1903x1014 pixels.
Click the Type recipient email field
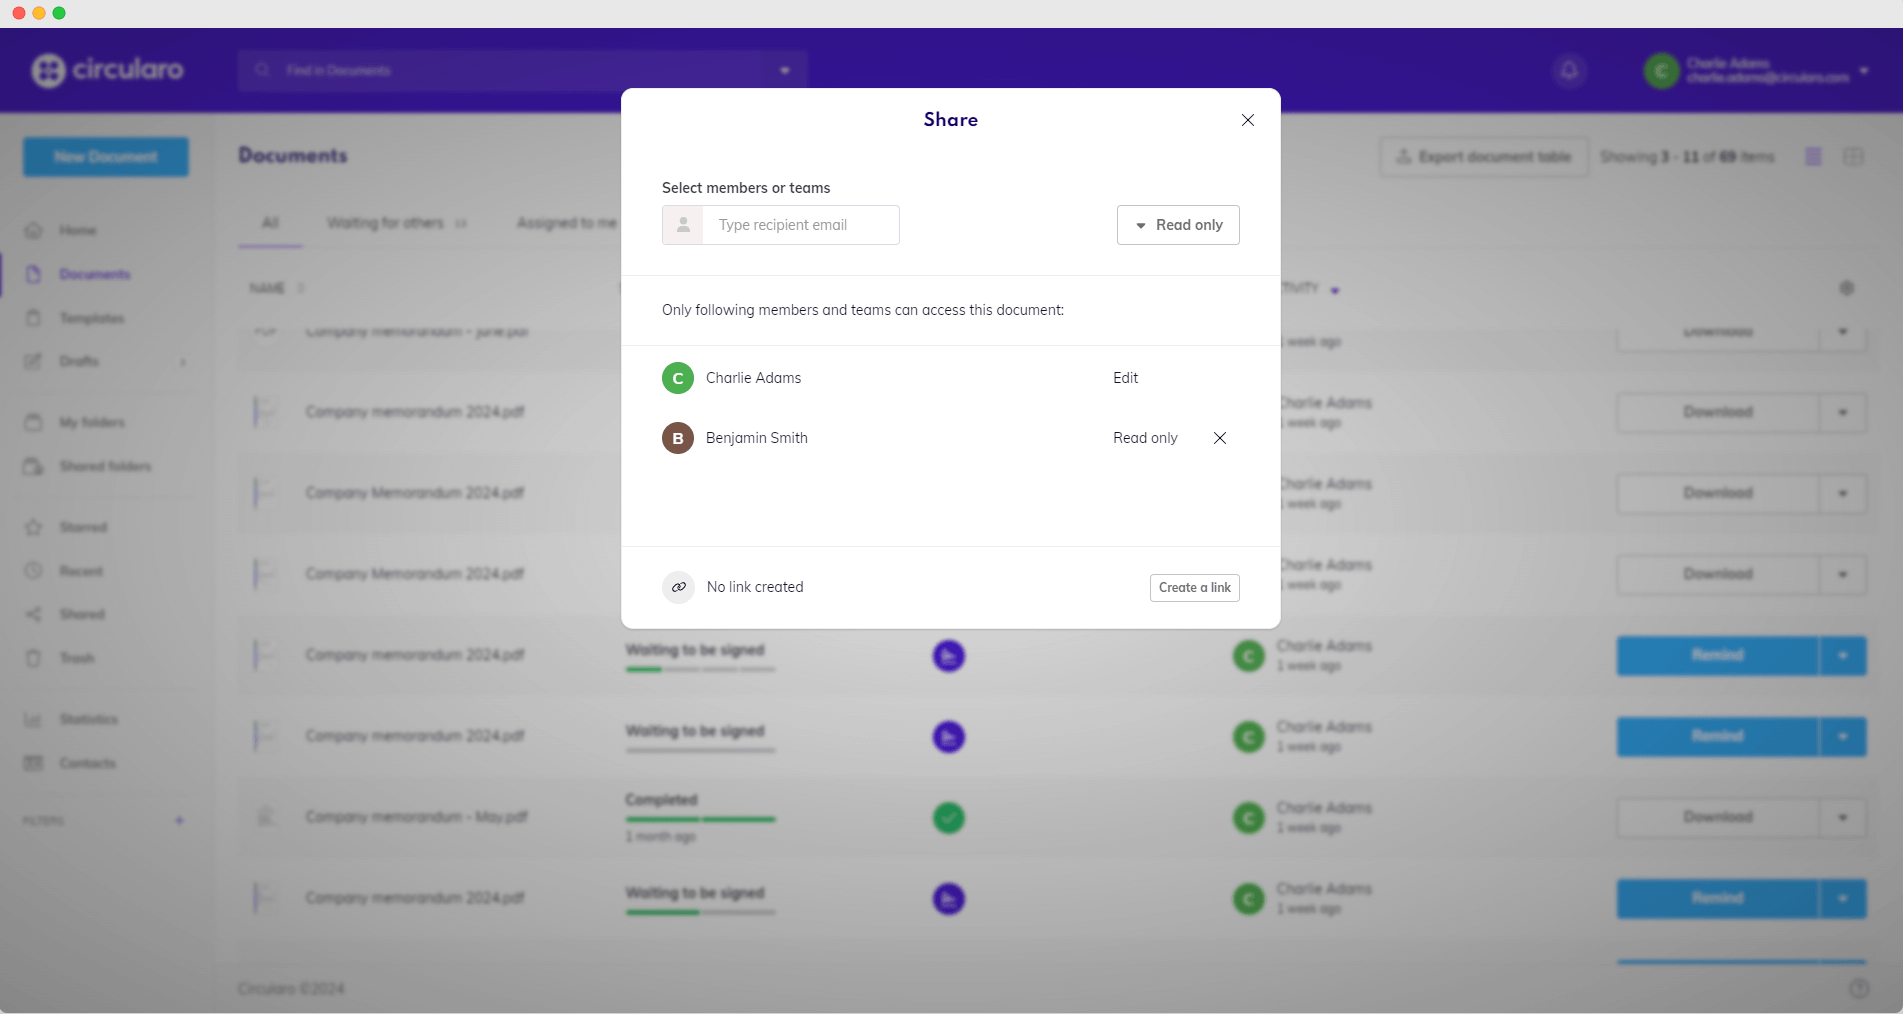[x=800, y=225]
